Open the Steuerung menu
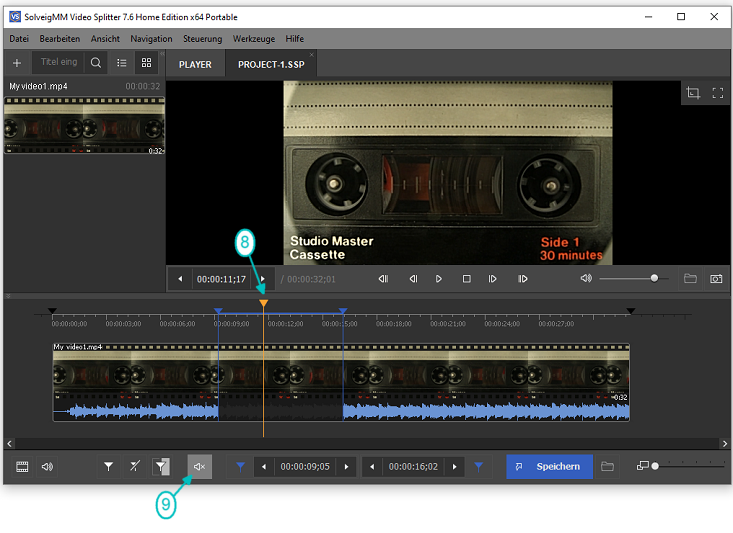Image resolution: width=733 pixels, height=533 pixels. [203, 38]
